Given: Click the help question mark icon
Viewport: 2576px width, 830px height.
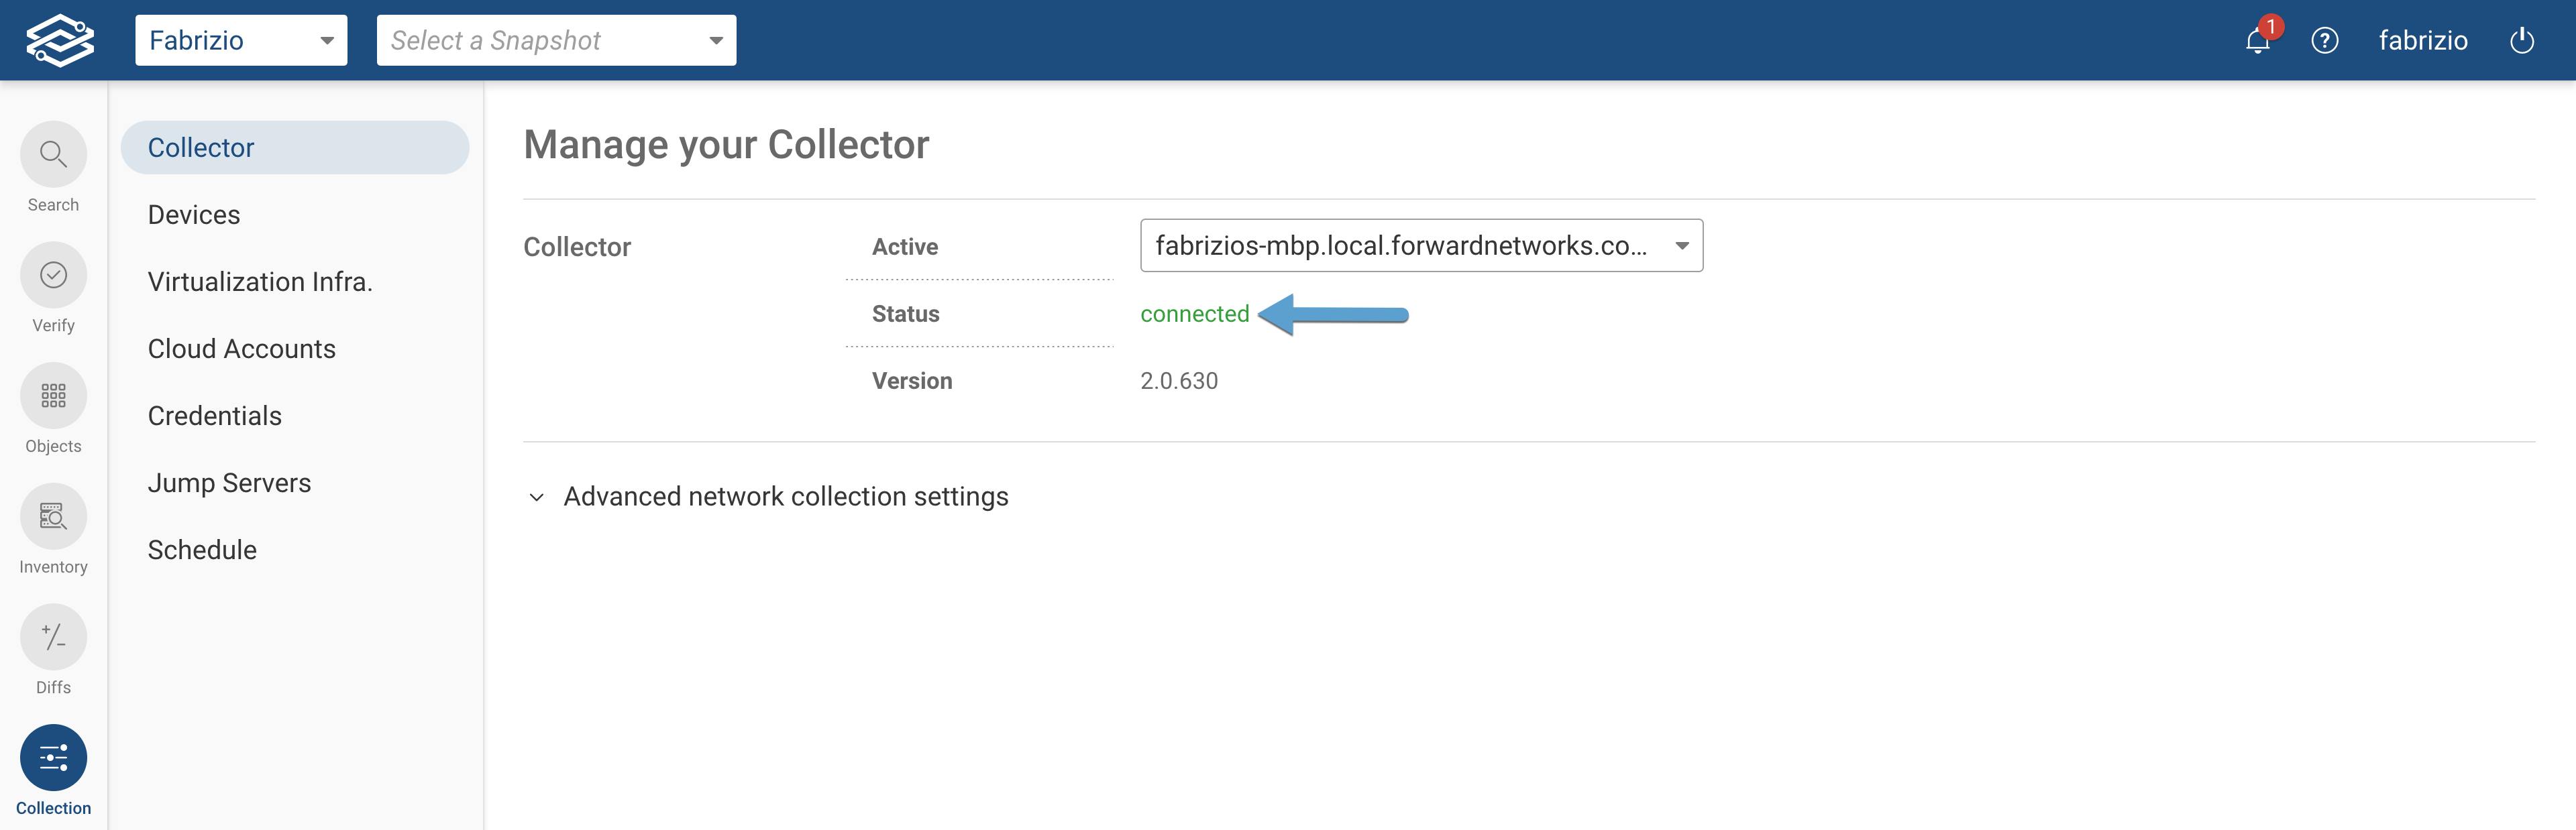Looking at the screenshot, I should [x=2324, y=41].
